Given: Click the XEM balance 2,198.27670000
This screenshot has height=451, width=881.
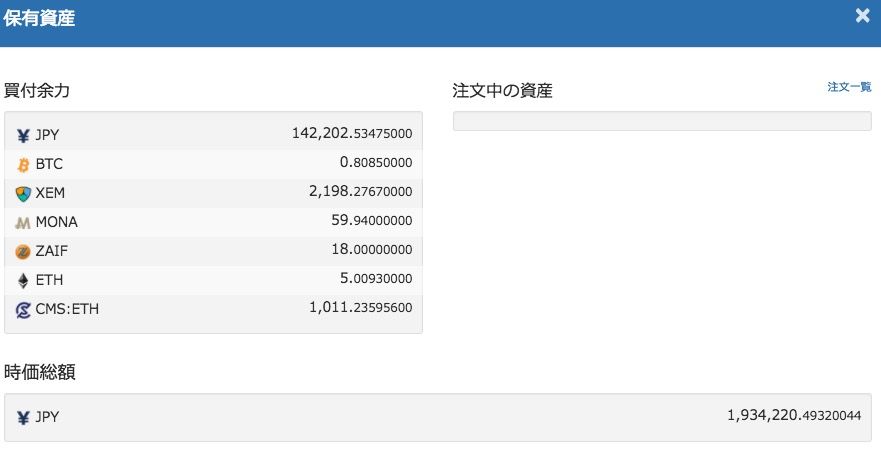Looking at the screenshot, I should click(361, 192).
